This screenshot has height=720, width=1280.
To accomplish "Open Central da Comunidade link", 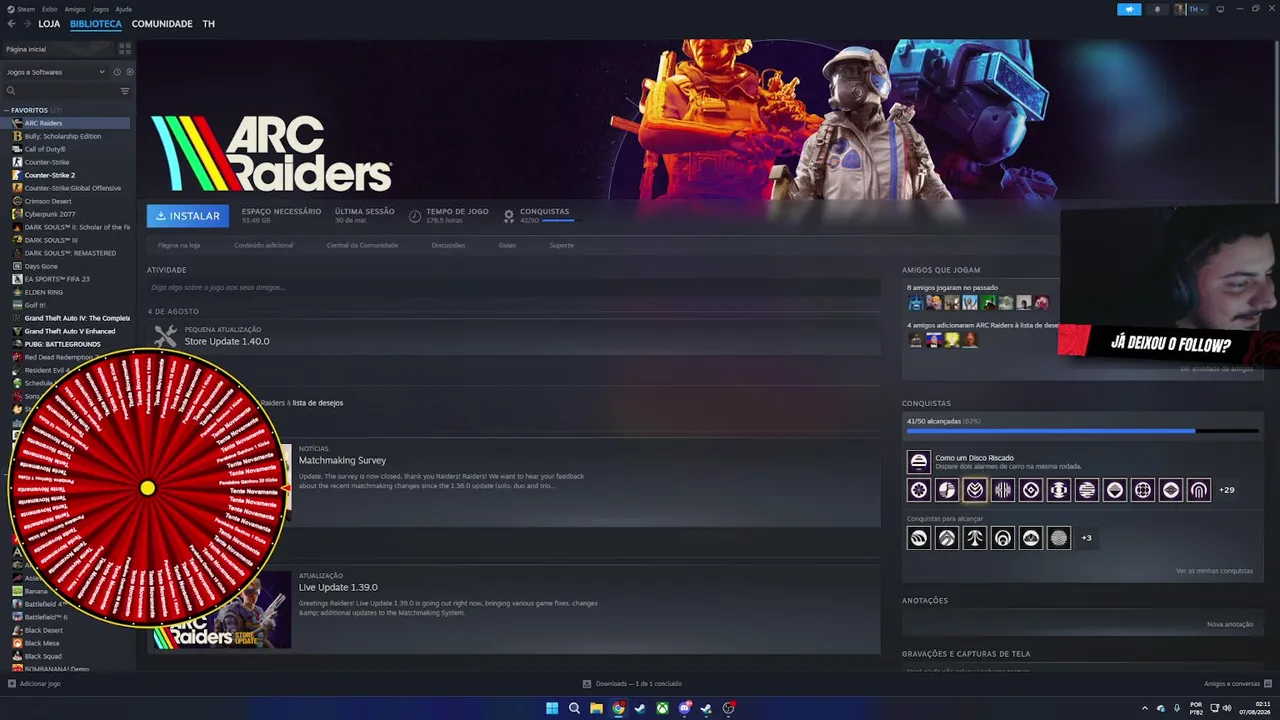I will (362, 245).
